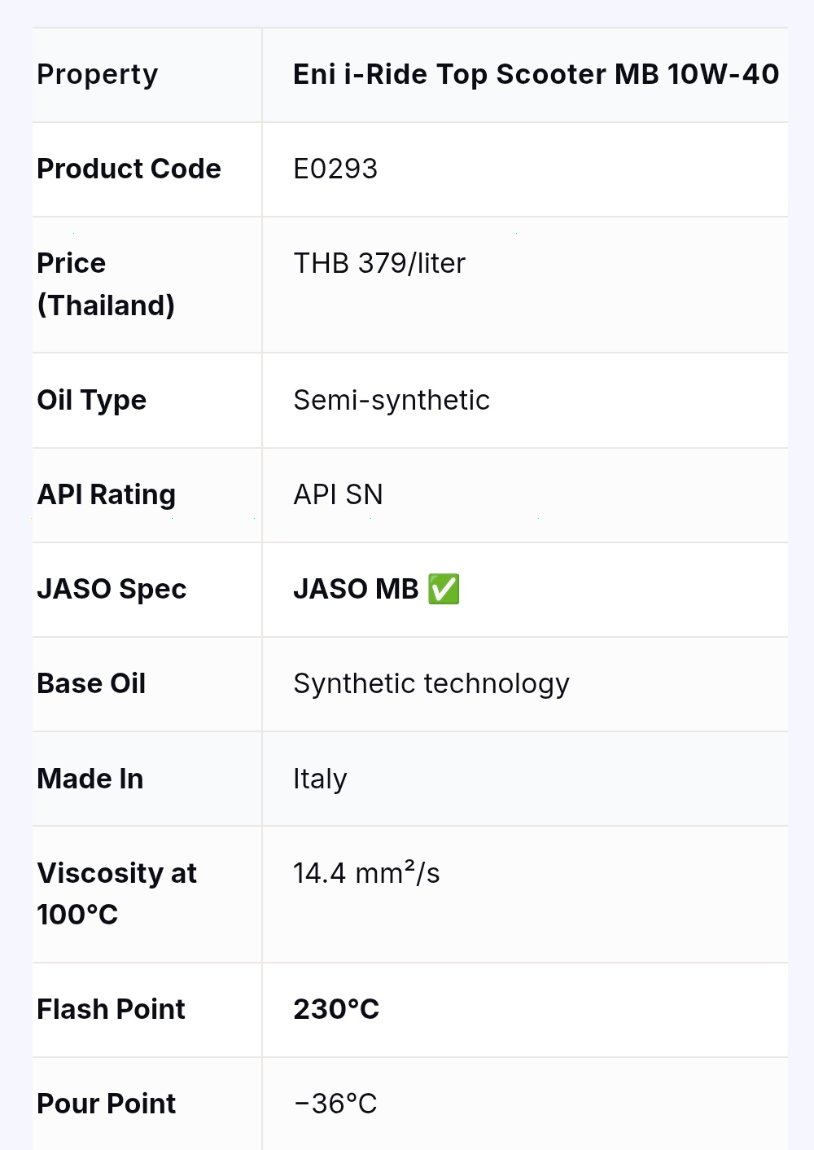Select the Property column header
This screenshot has height=1150, width=814.
(98, 75)
